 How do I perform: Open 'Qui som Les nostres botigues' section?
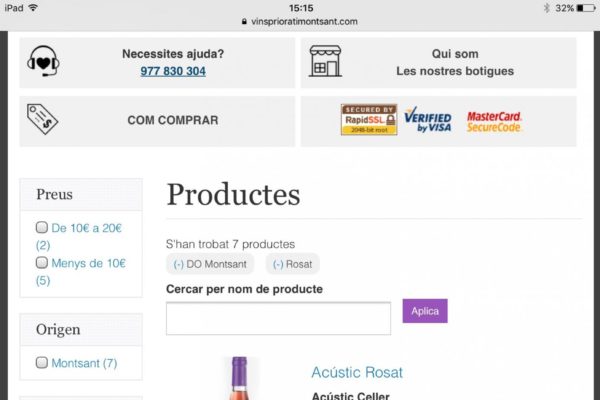[x=455, y=62]
